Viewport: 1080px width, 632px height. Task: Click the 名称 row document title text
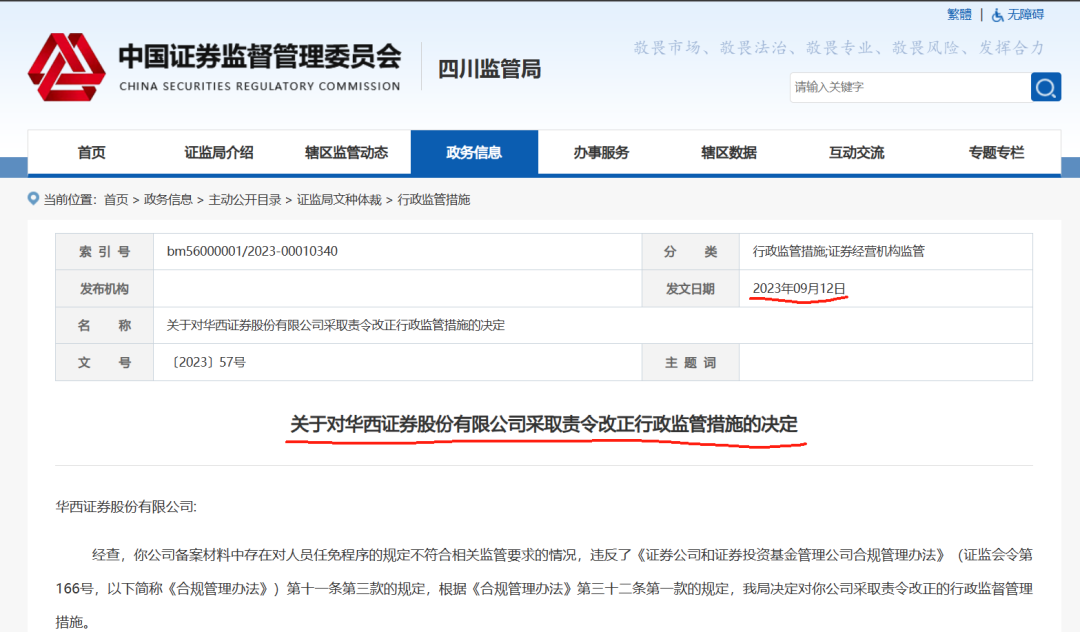(x=335, y=325)
